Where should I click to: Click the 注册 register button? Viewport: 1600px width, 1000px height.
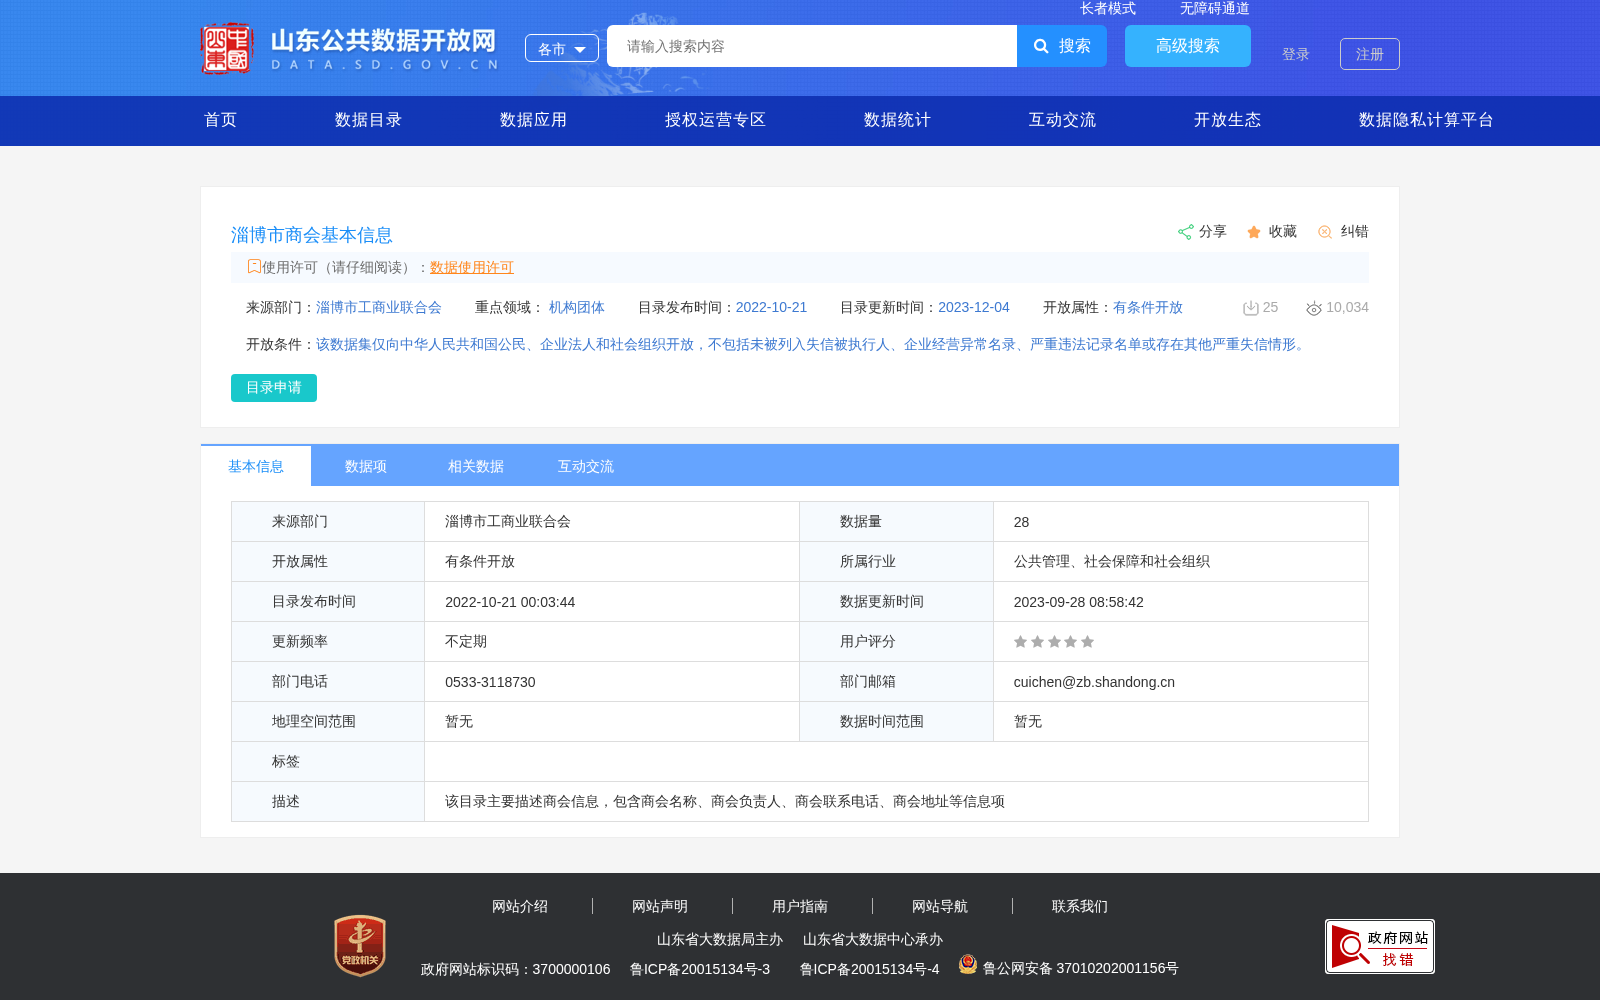point(1370,54)
